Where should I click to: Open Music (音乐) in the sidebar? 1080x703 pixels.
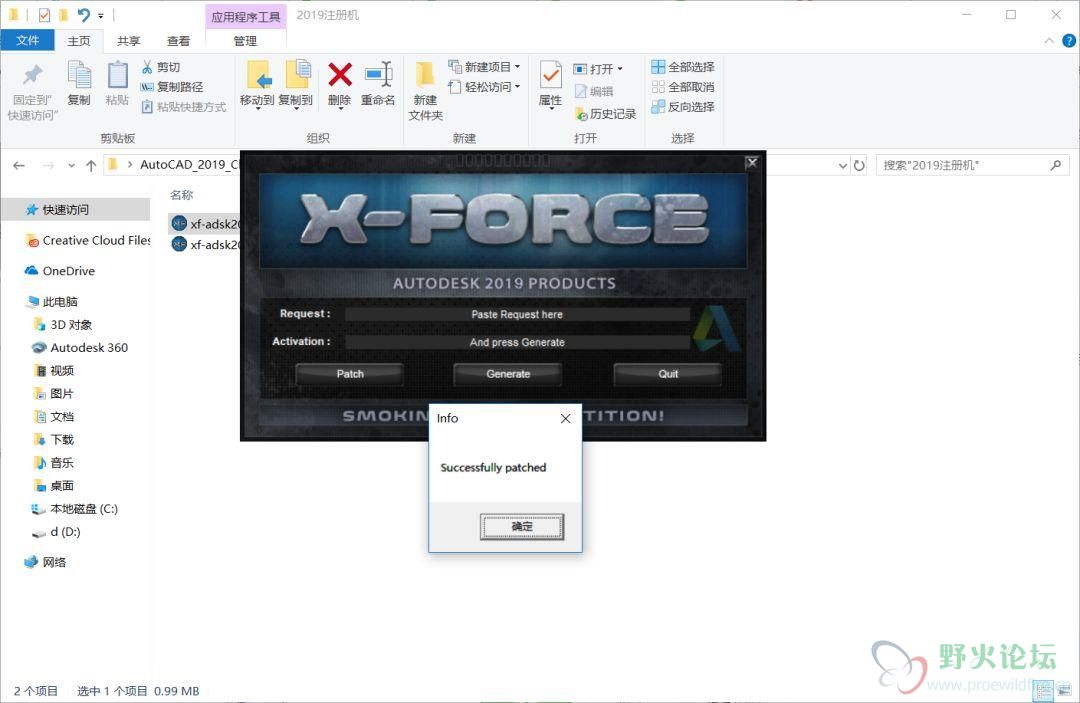tap(54, 463)
